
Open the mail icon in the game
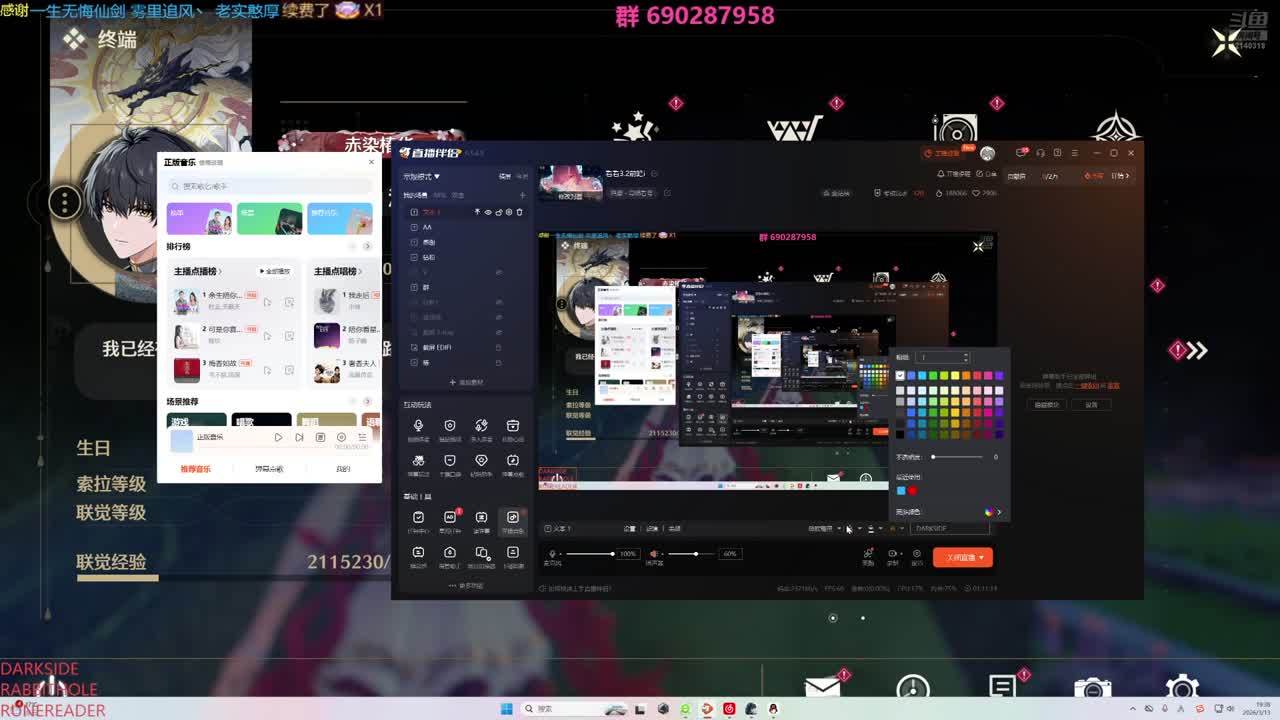822,688
